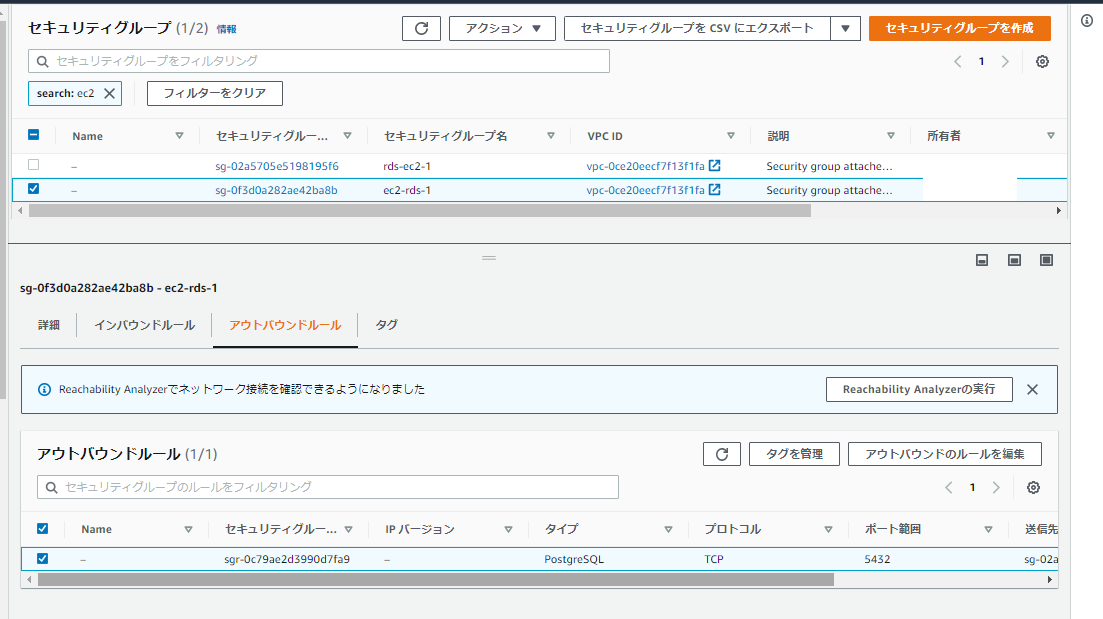Select the full-screen detail panel layout icon

click(1046, 259)
